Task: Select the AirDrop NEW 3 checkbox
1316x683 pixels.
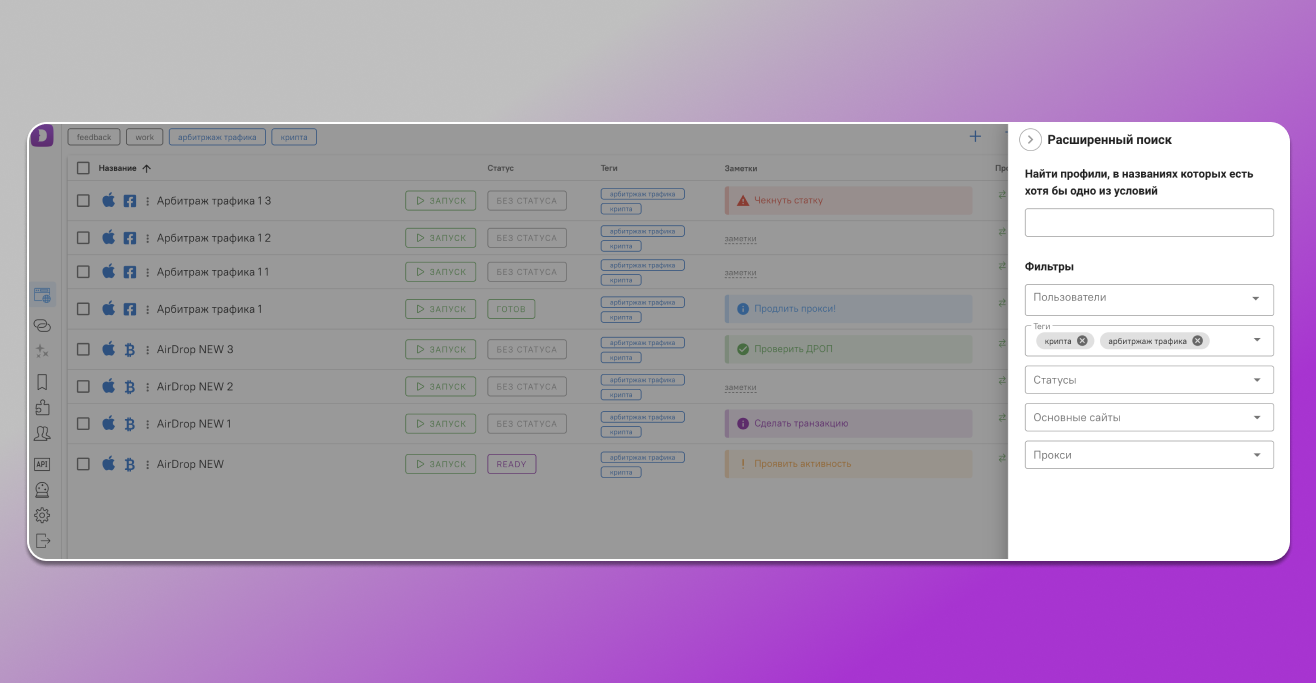Action: pos(84,350)
